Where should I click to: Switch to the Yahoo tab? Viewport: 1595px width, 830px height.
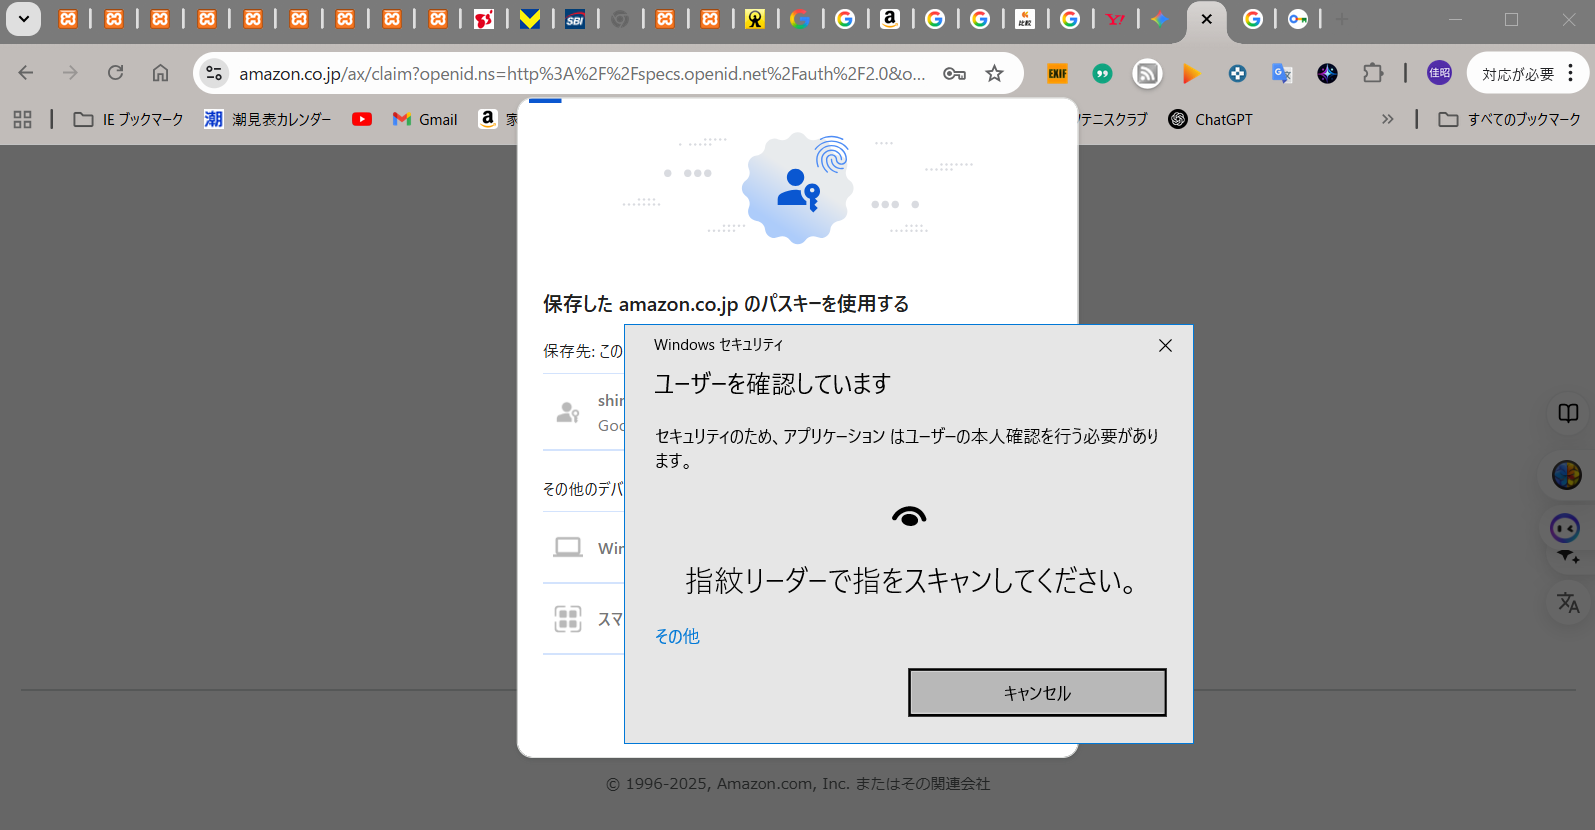tap(1115, 19)
